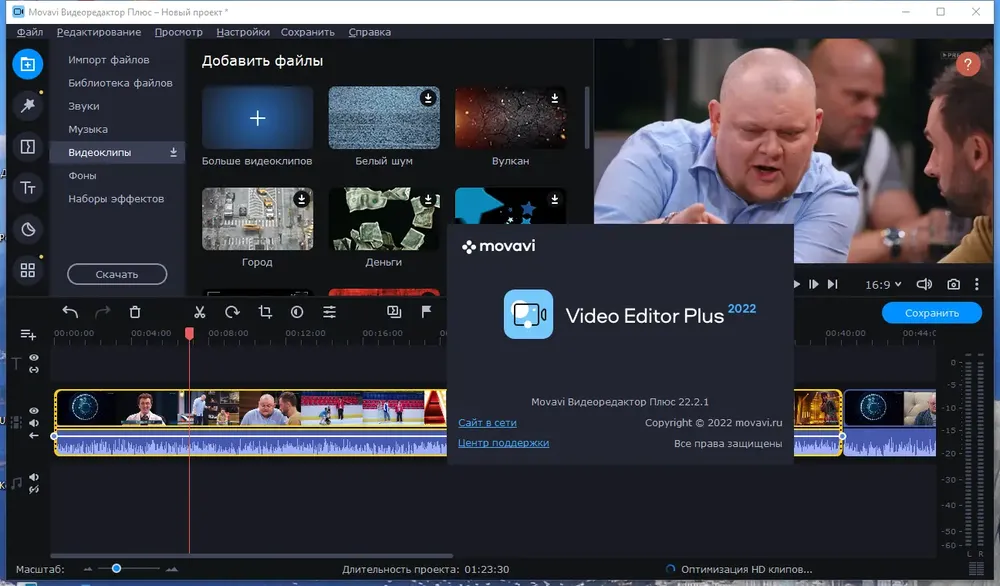Open the transition wizard icon
The image size is (1000, 586).
(394, 312)
